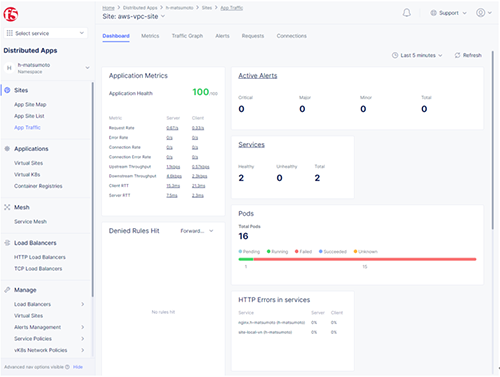This screenshot has width=500, height=377.
Task: Click the red Failed segment of the pods bar
Action: 365,259
